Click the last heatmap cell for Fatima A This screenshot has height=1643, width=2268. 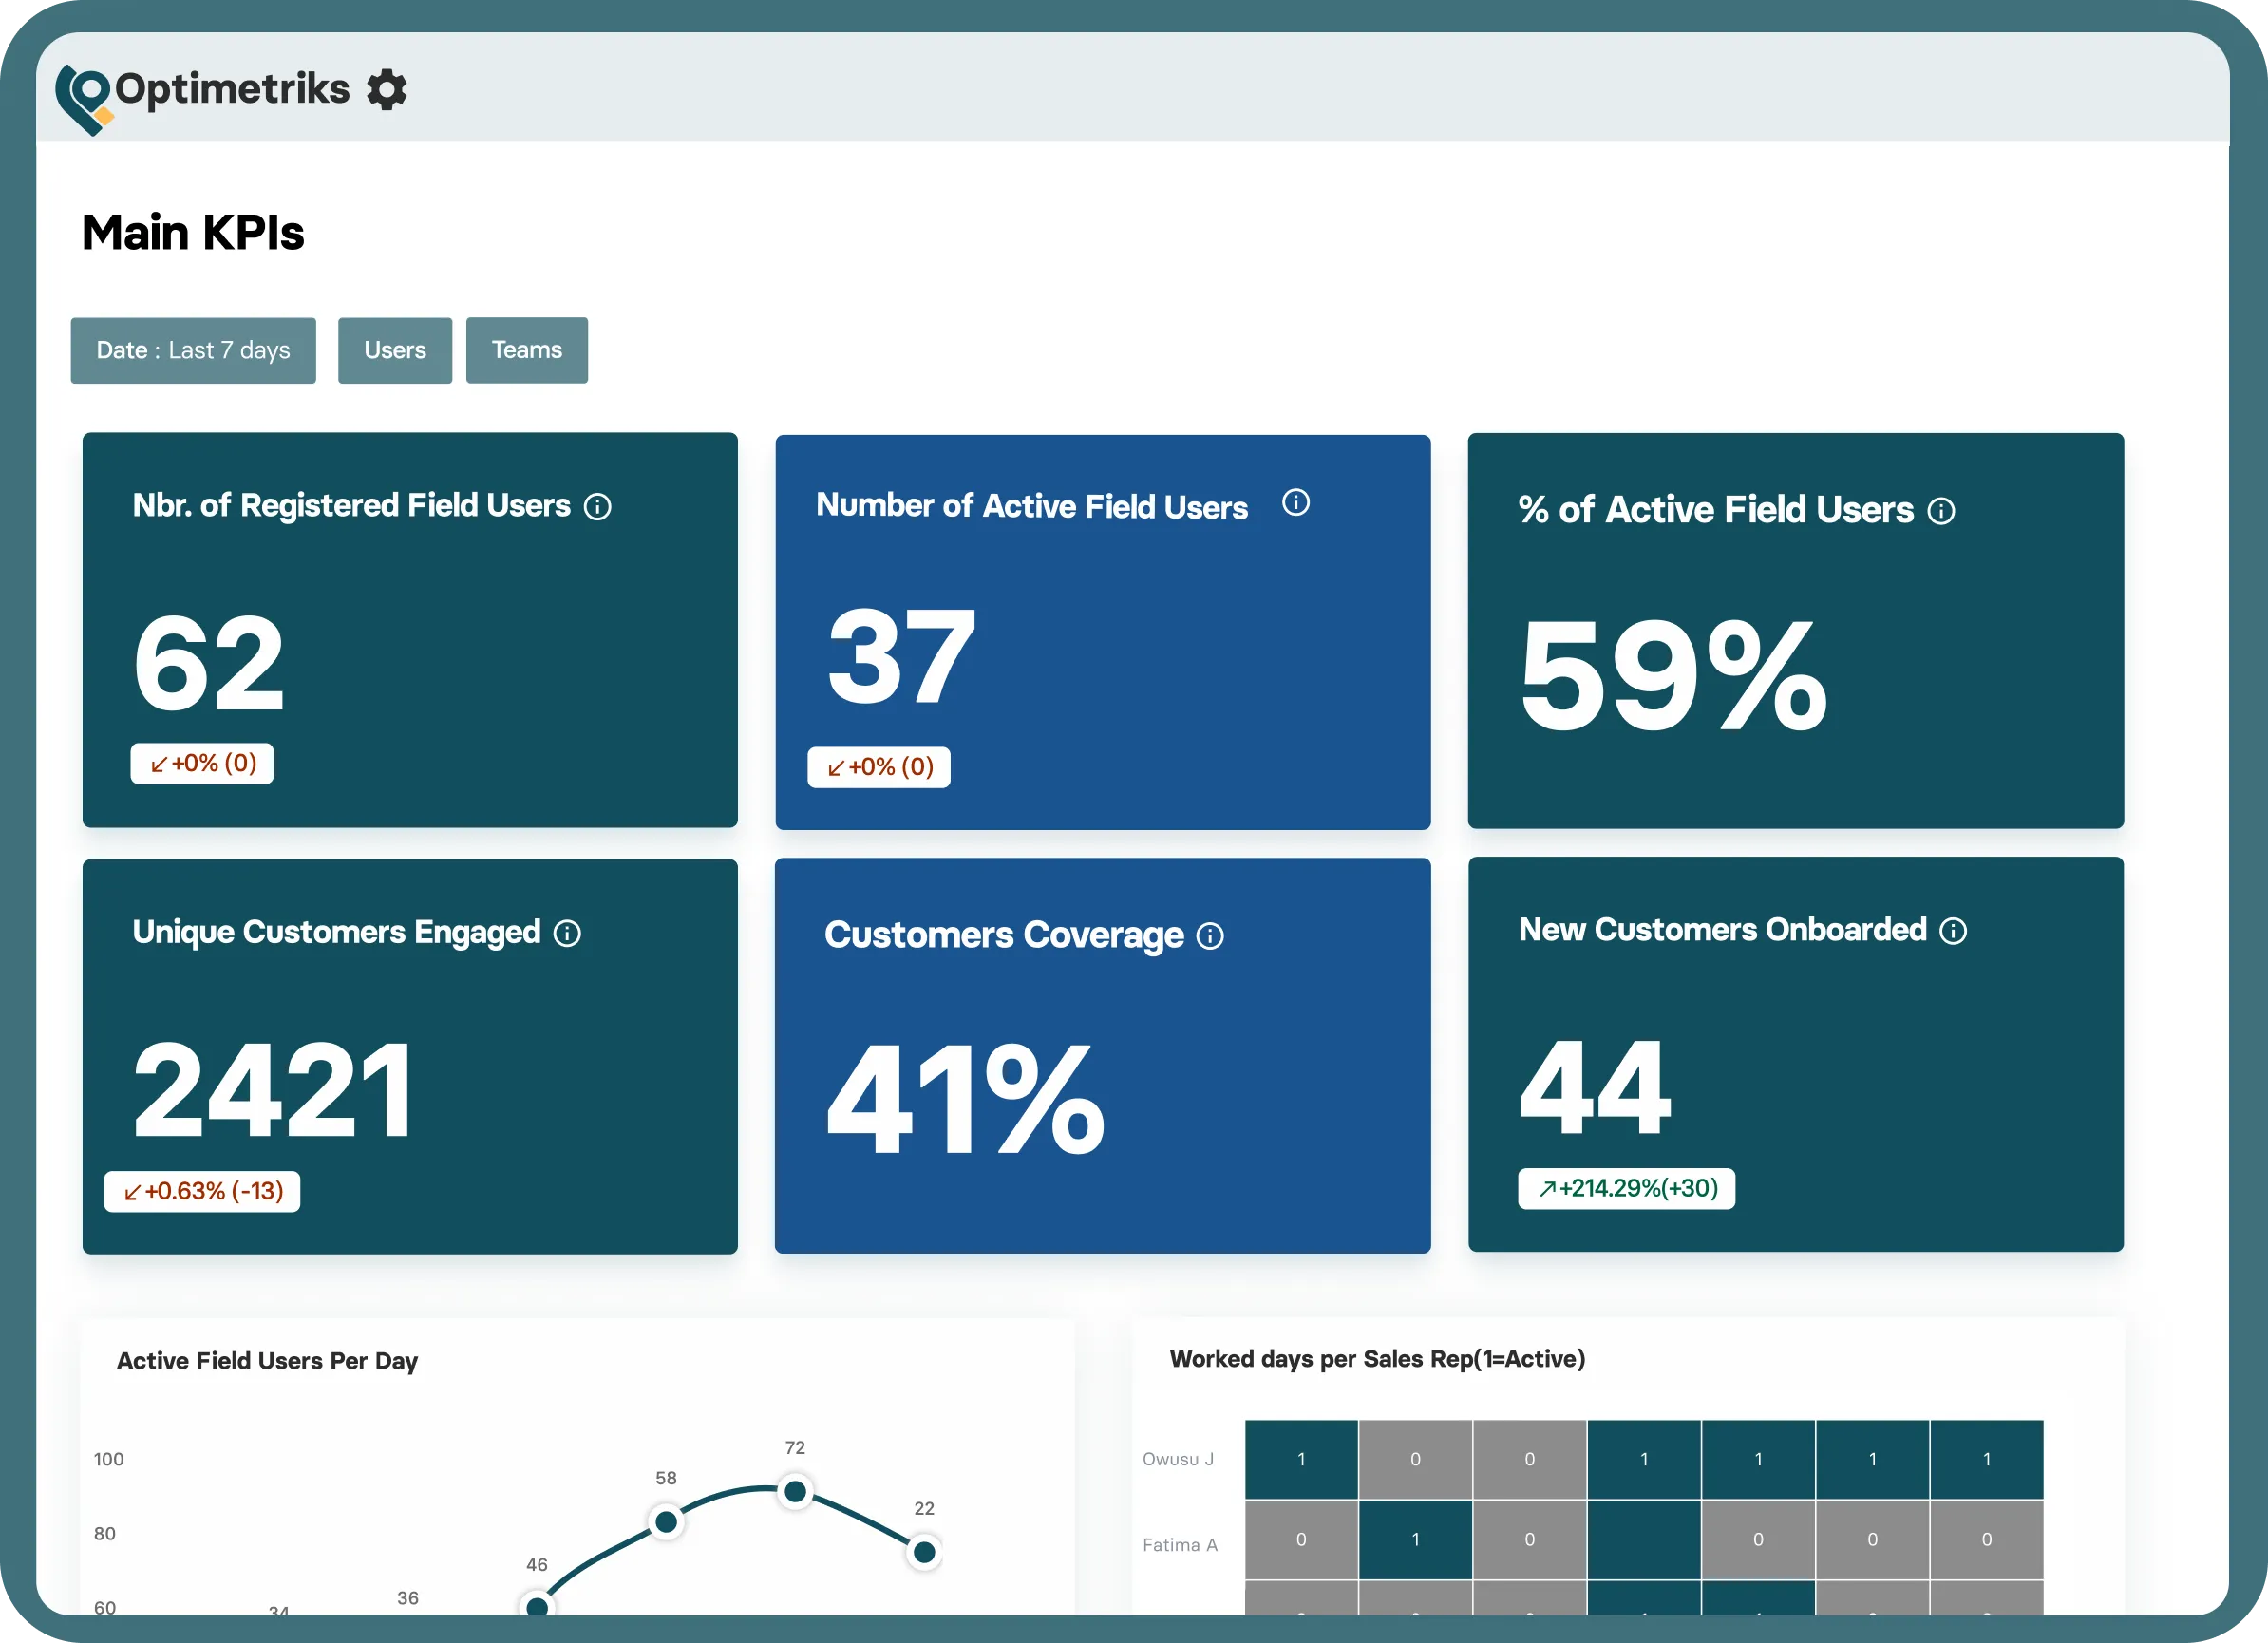(x=1986, y=1539)
